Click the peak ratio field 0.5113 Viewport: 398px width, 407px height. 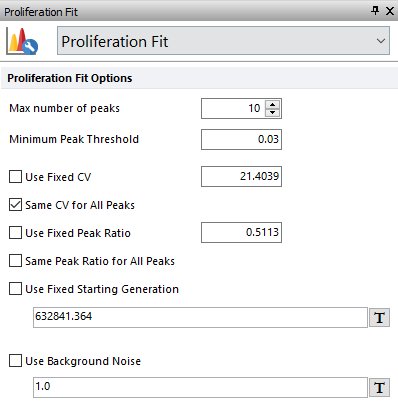[x=241, y=232]
